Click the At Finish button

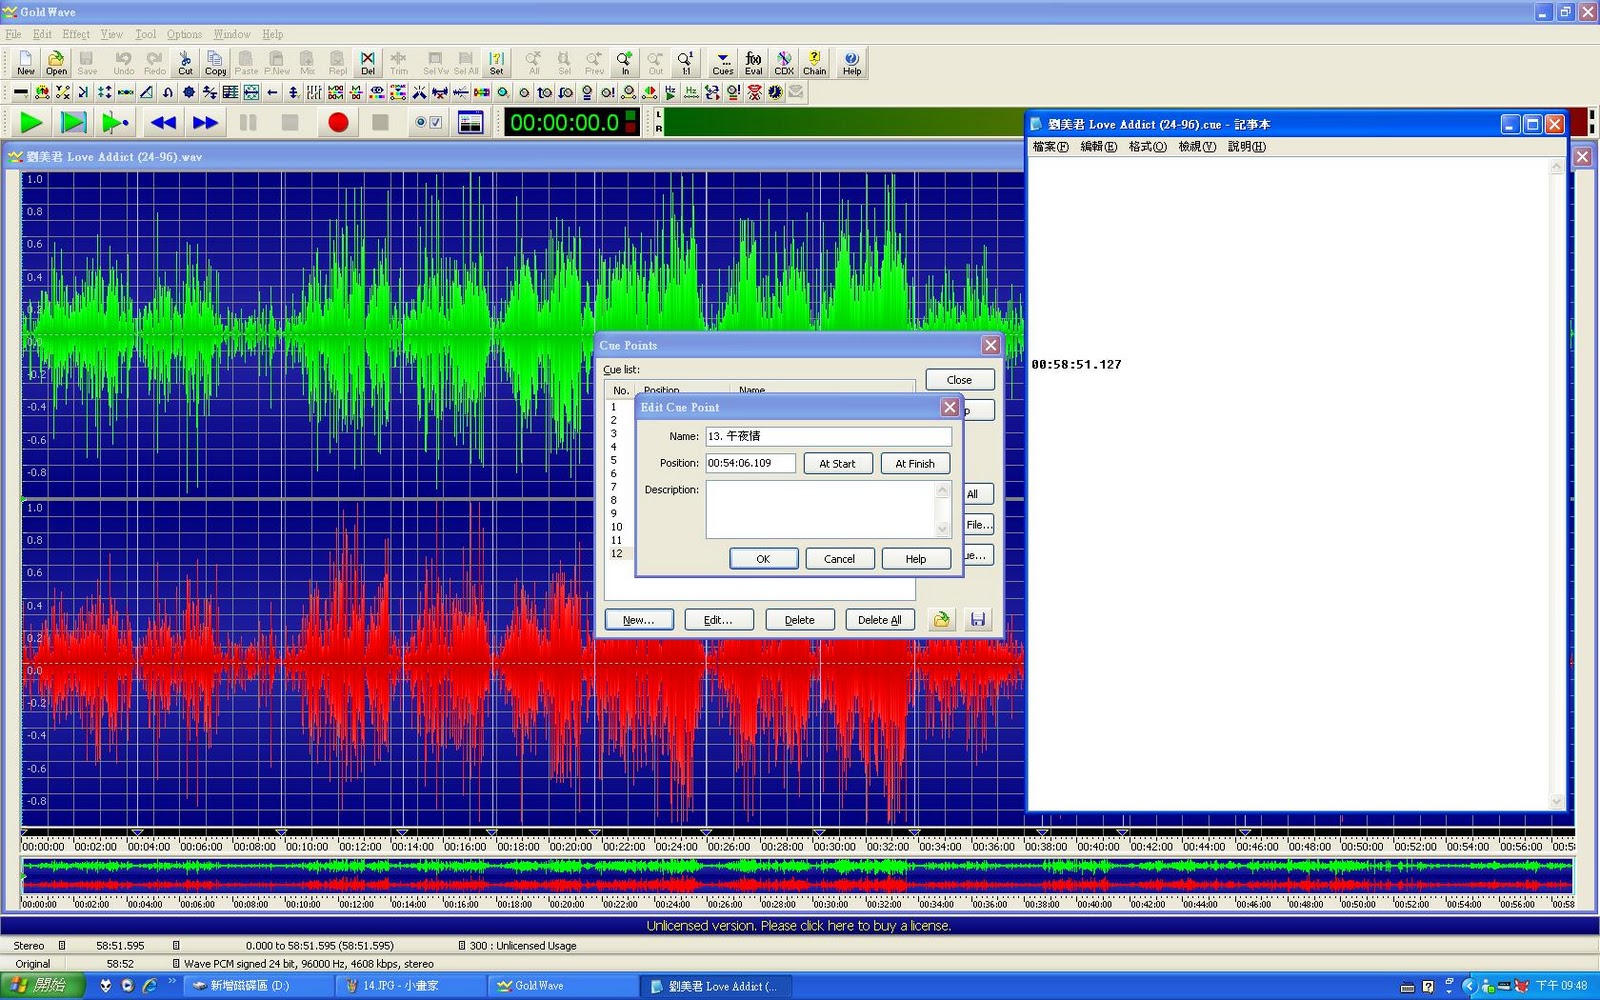pos(914,464)
